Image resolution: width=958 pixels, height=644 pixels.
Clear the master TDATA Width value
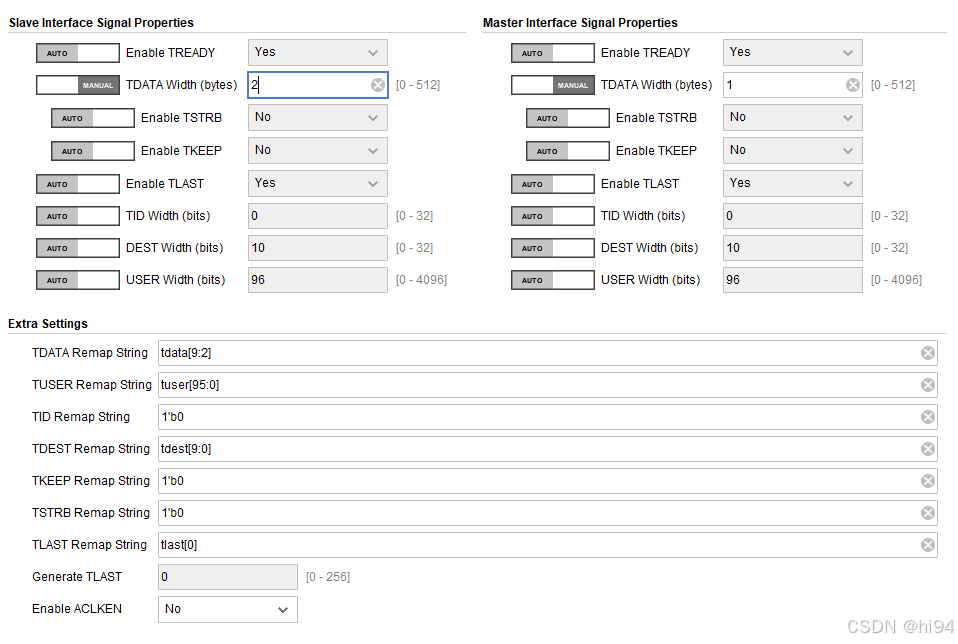click(x=853, y=85)
